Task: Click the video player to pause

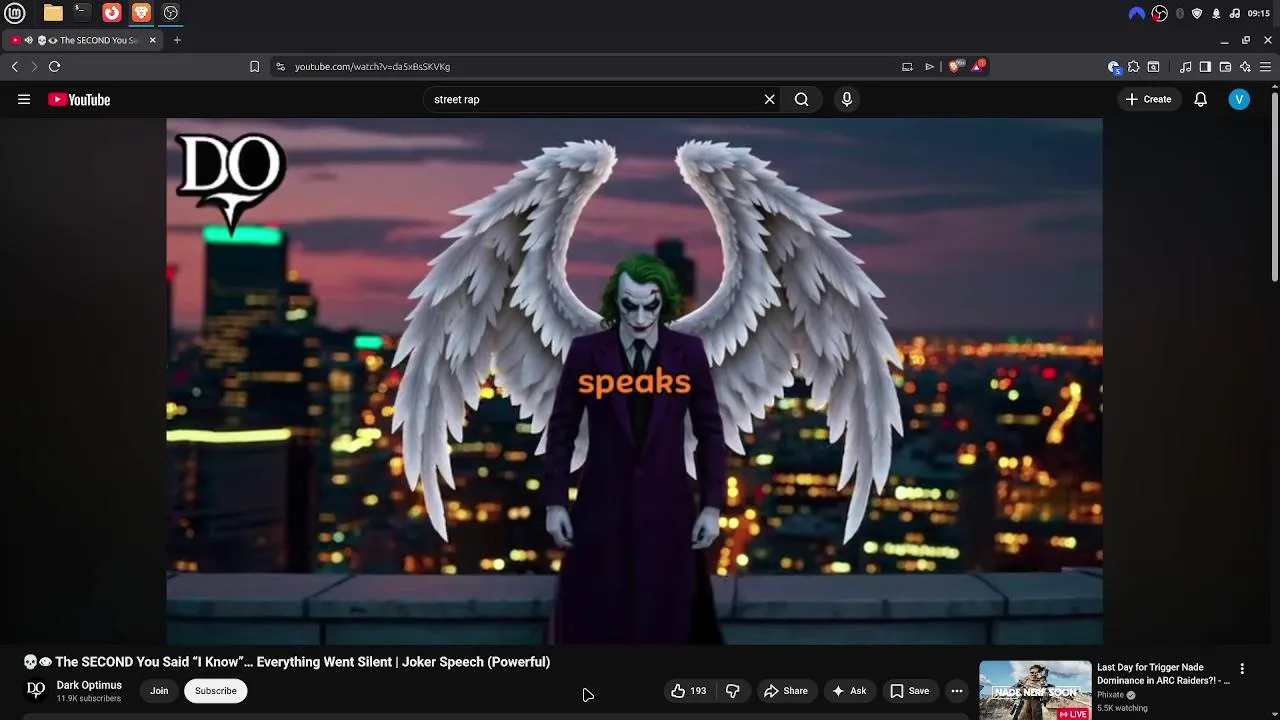Action: click(634, 381)
